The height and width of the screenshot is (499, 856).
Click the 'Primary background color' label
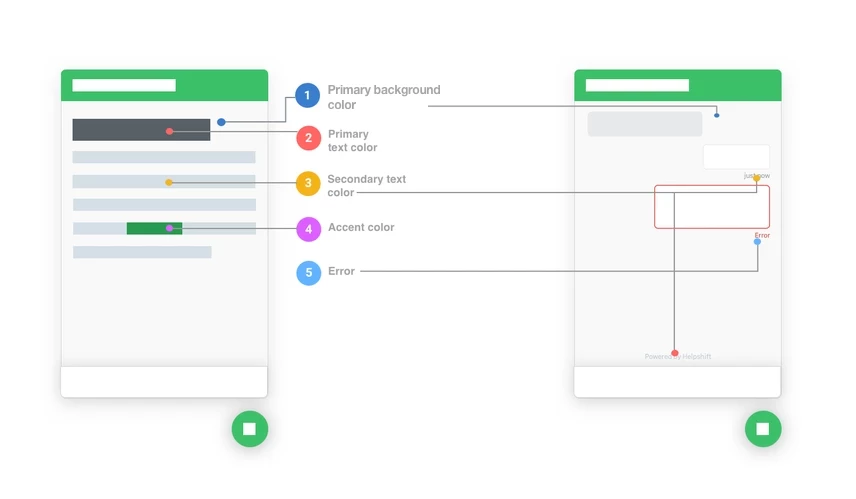coord(383,97)
